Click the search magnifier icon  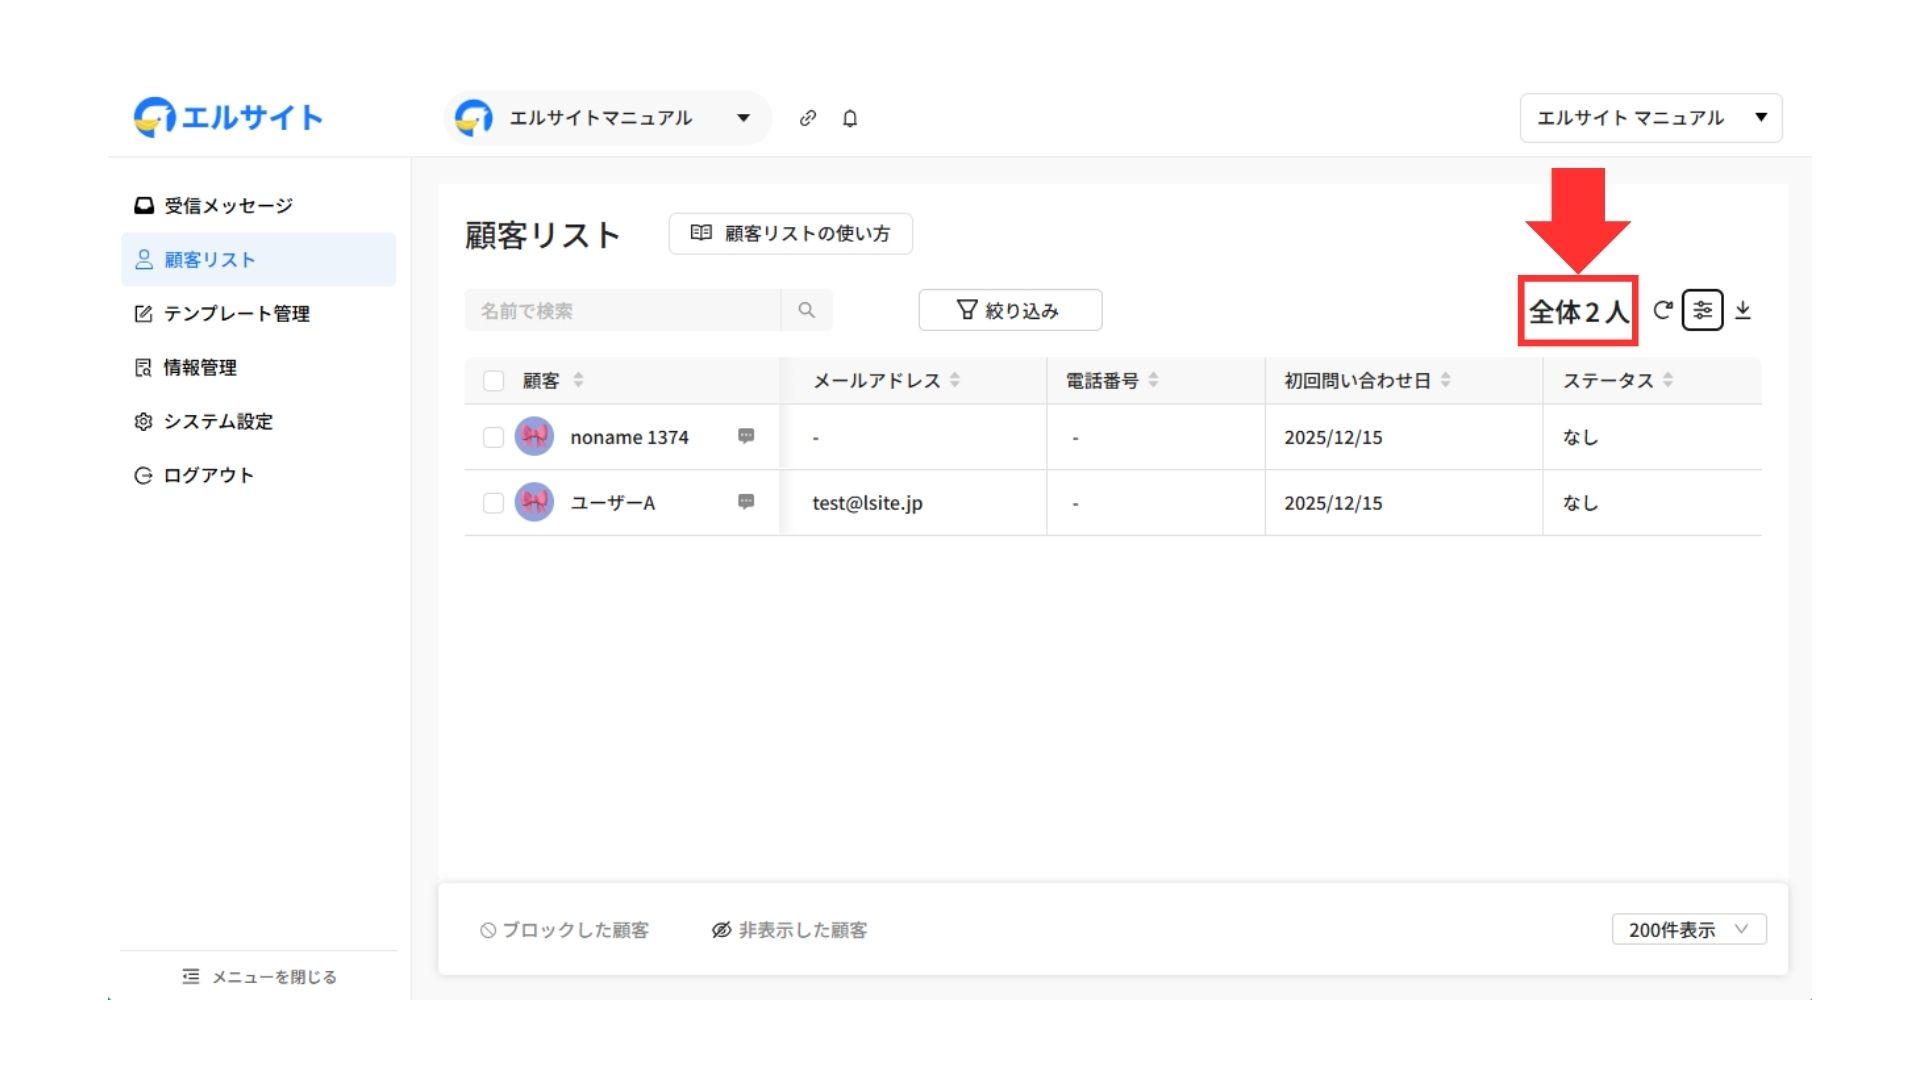pos(806,310)
